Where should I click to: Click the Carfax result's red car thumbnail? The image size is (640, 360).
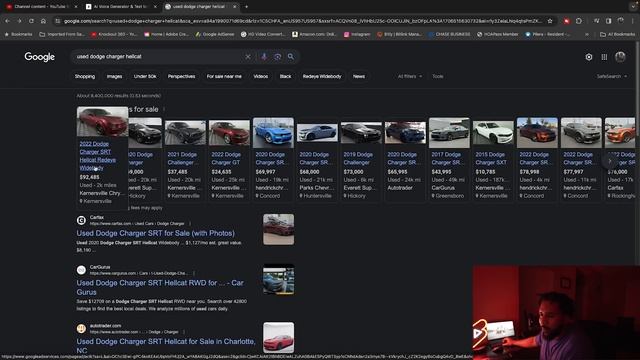pos(278,229)
